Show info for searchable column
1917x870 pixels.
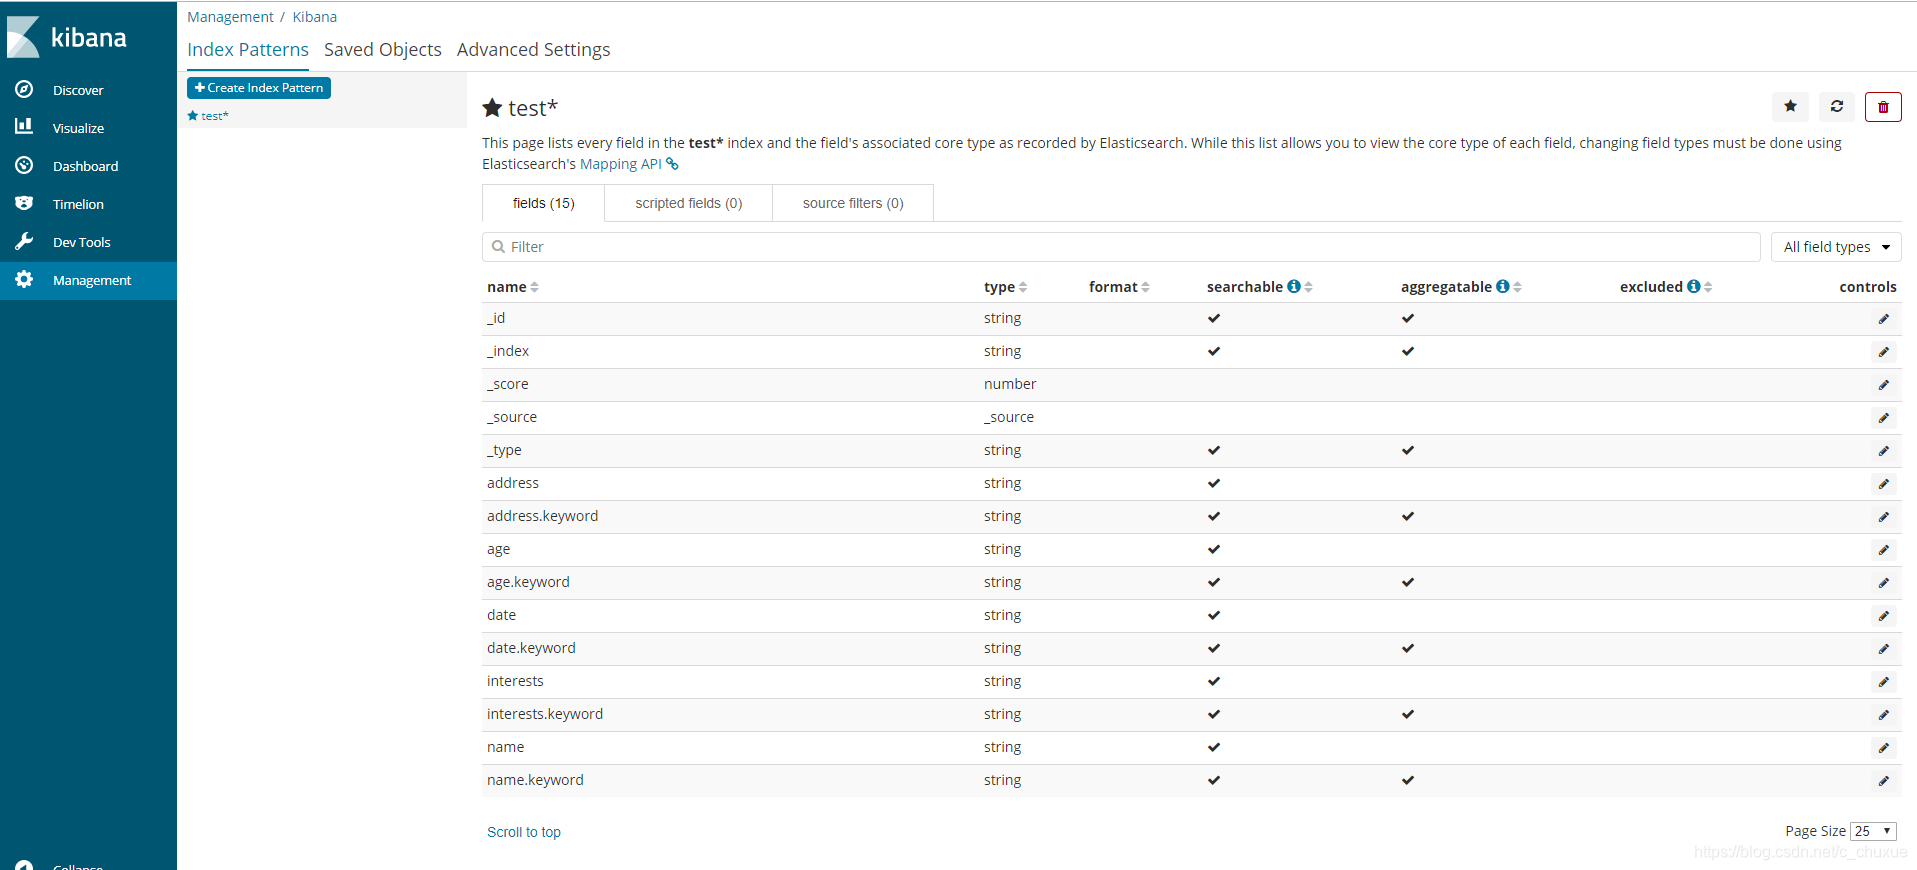[x=1294, y=286]
